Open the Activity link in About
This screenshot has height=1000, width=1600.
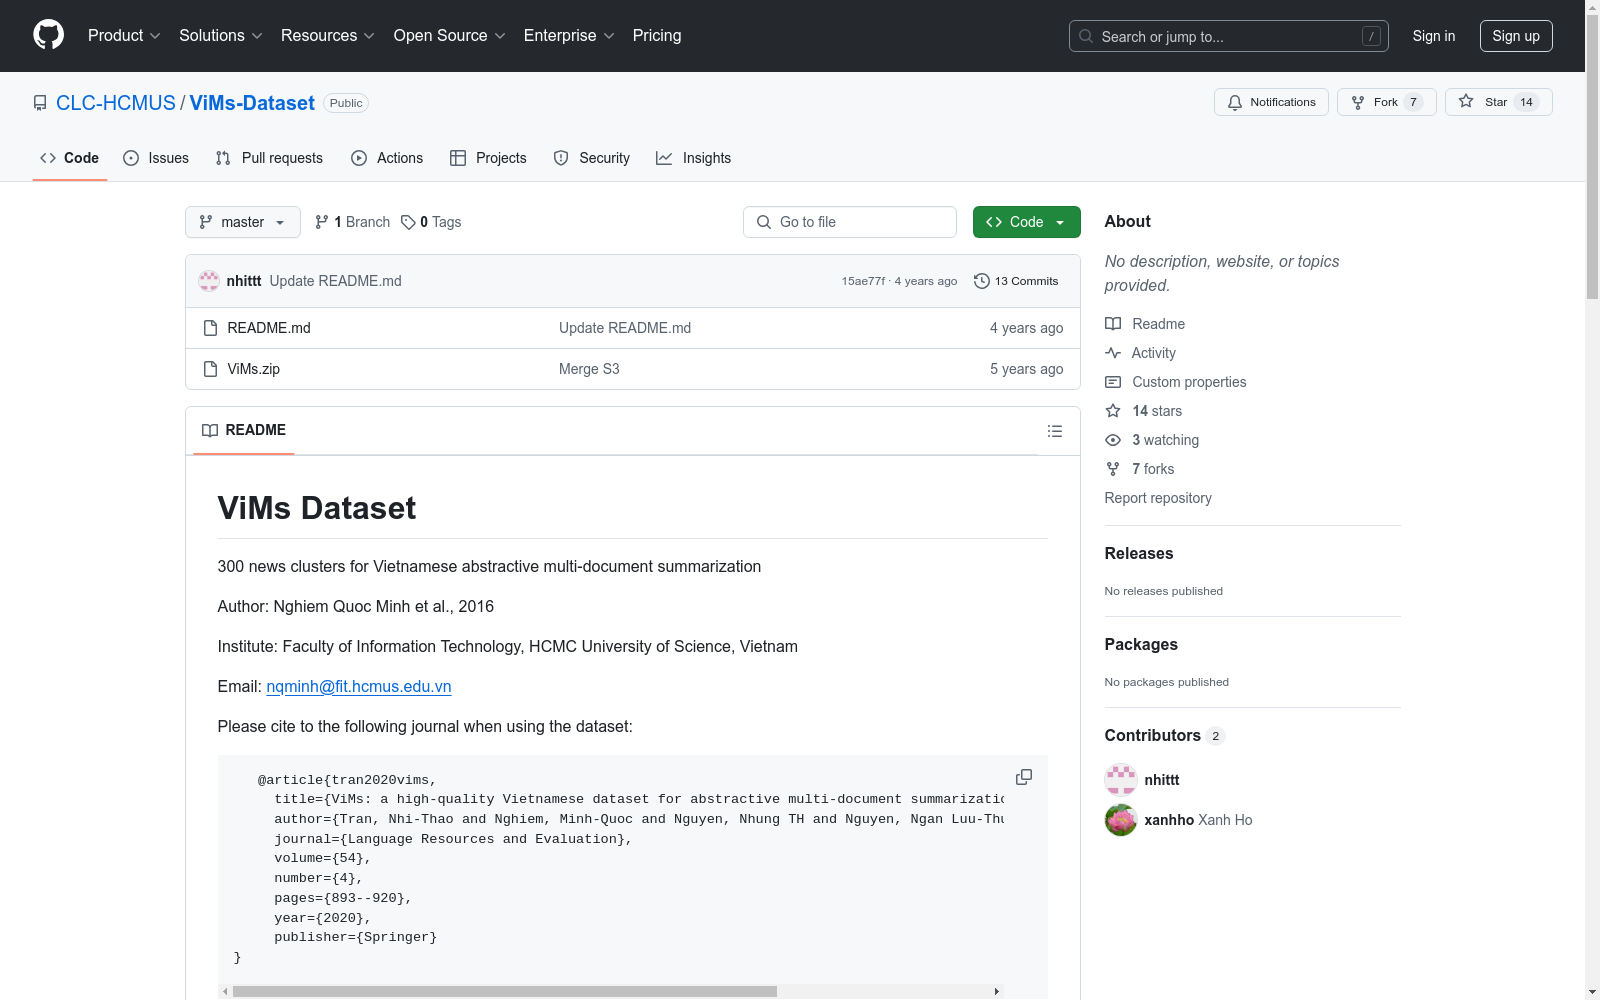(x=1141, y=353)
